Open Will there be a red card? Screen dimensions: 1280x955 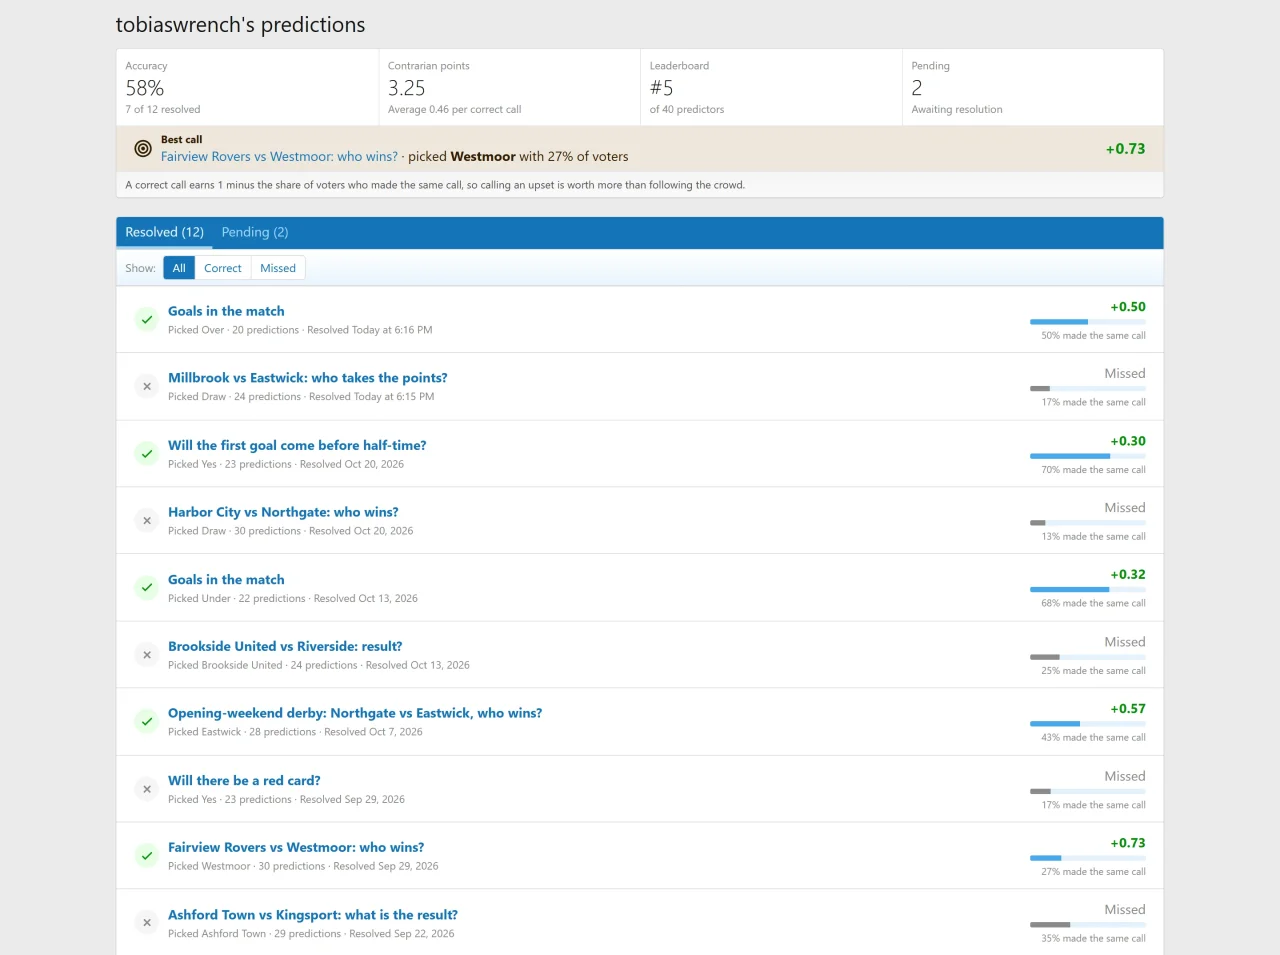pos(244,780)
